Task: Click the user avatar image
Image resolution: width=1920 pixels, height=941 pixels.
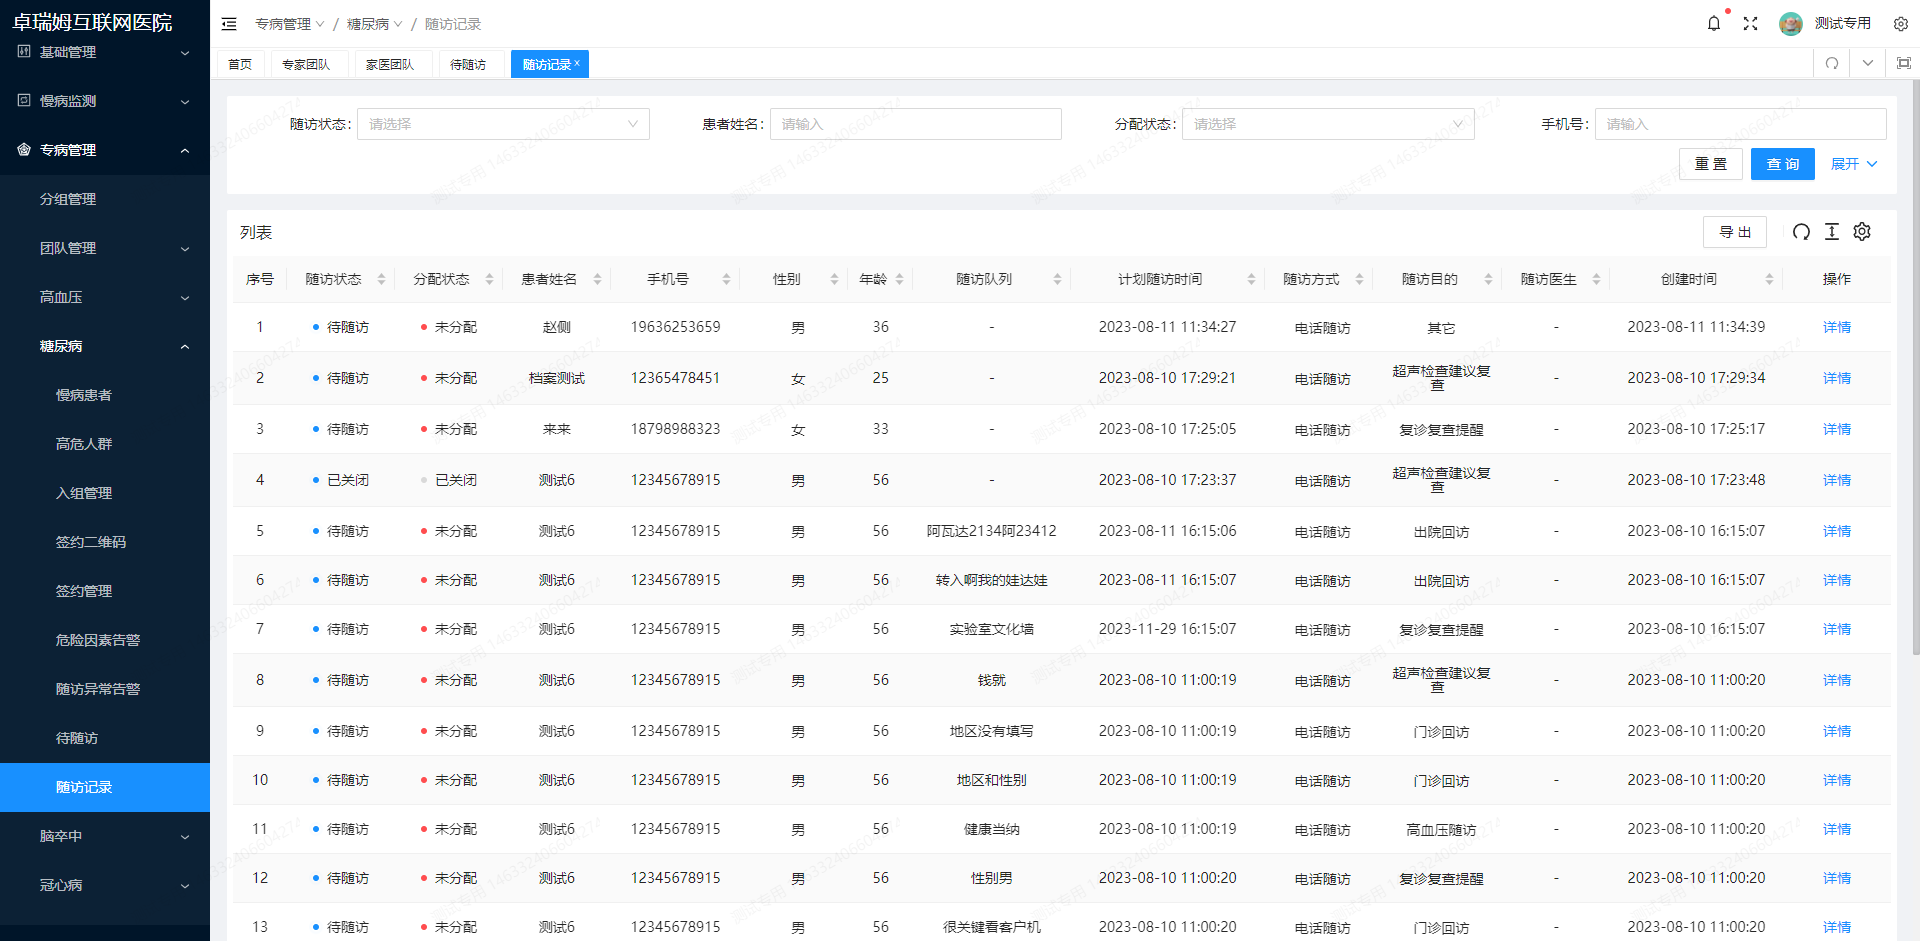Action: point(1791,24)
